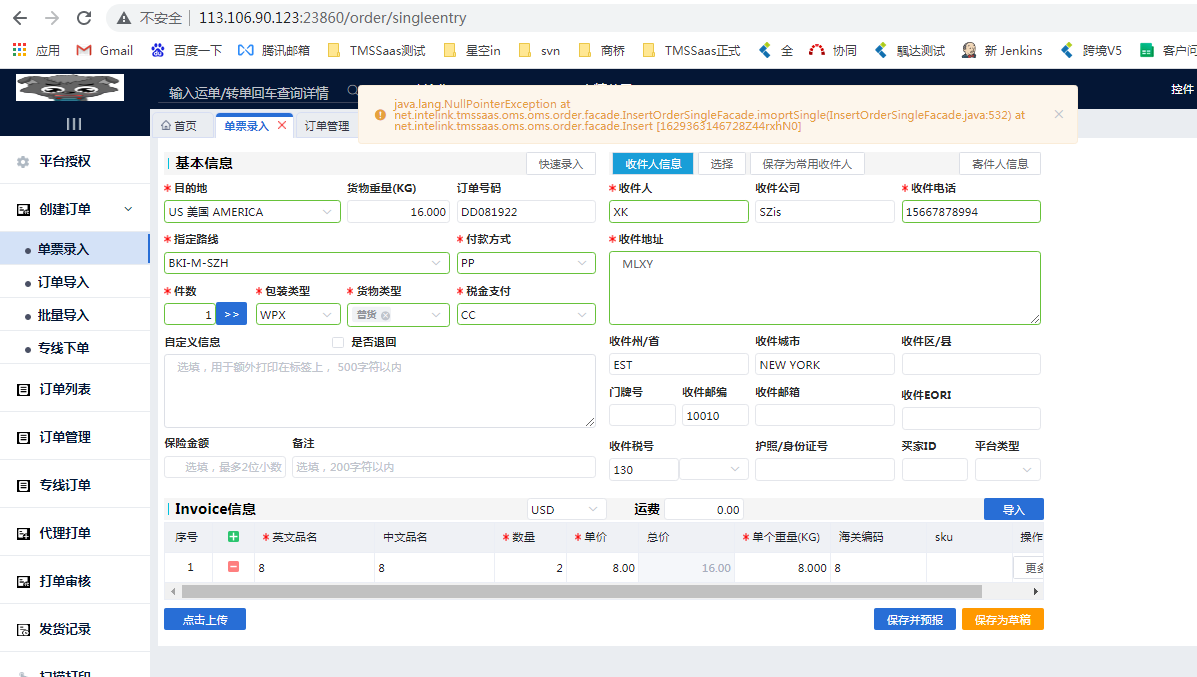Viewport: 1197px width, 677px height.
Task: Close the 单票录入 tab
Action: coord(282,126)
